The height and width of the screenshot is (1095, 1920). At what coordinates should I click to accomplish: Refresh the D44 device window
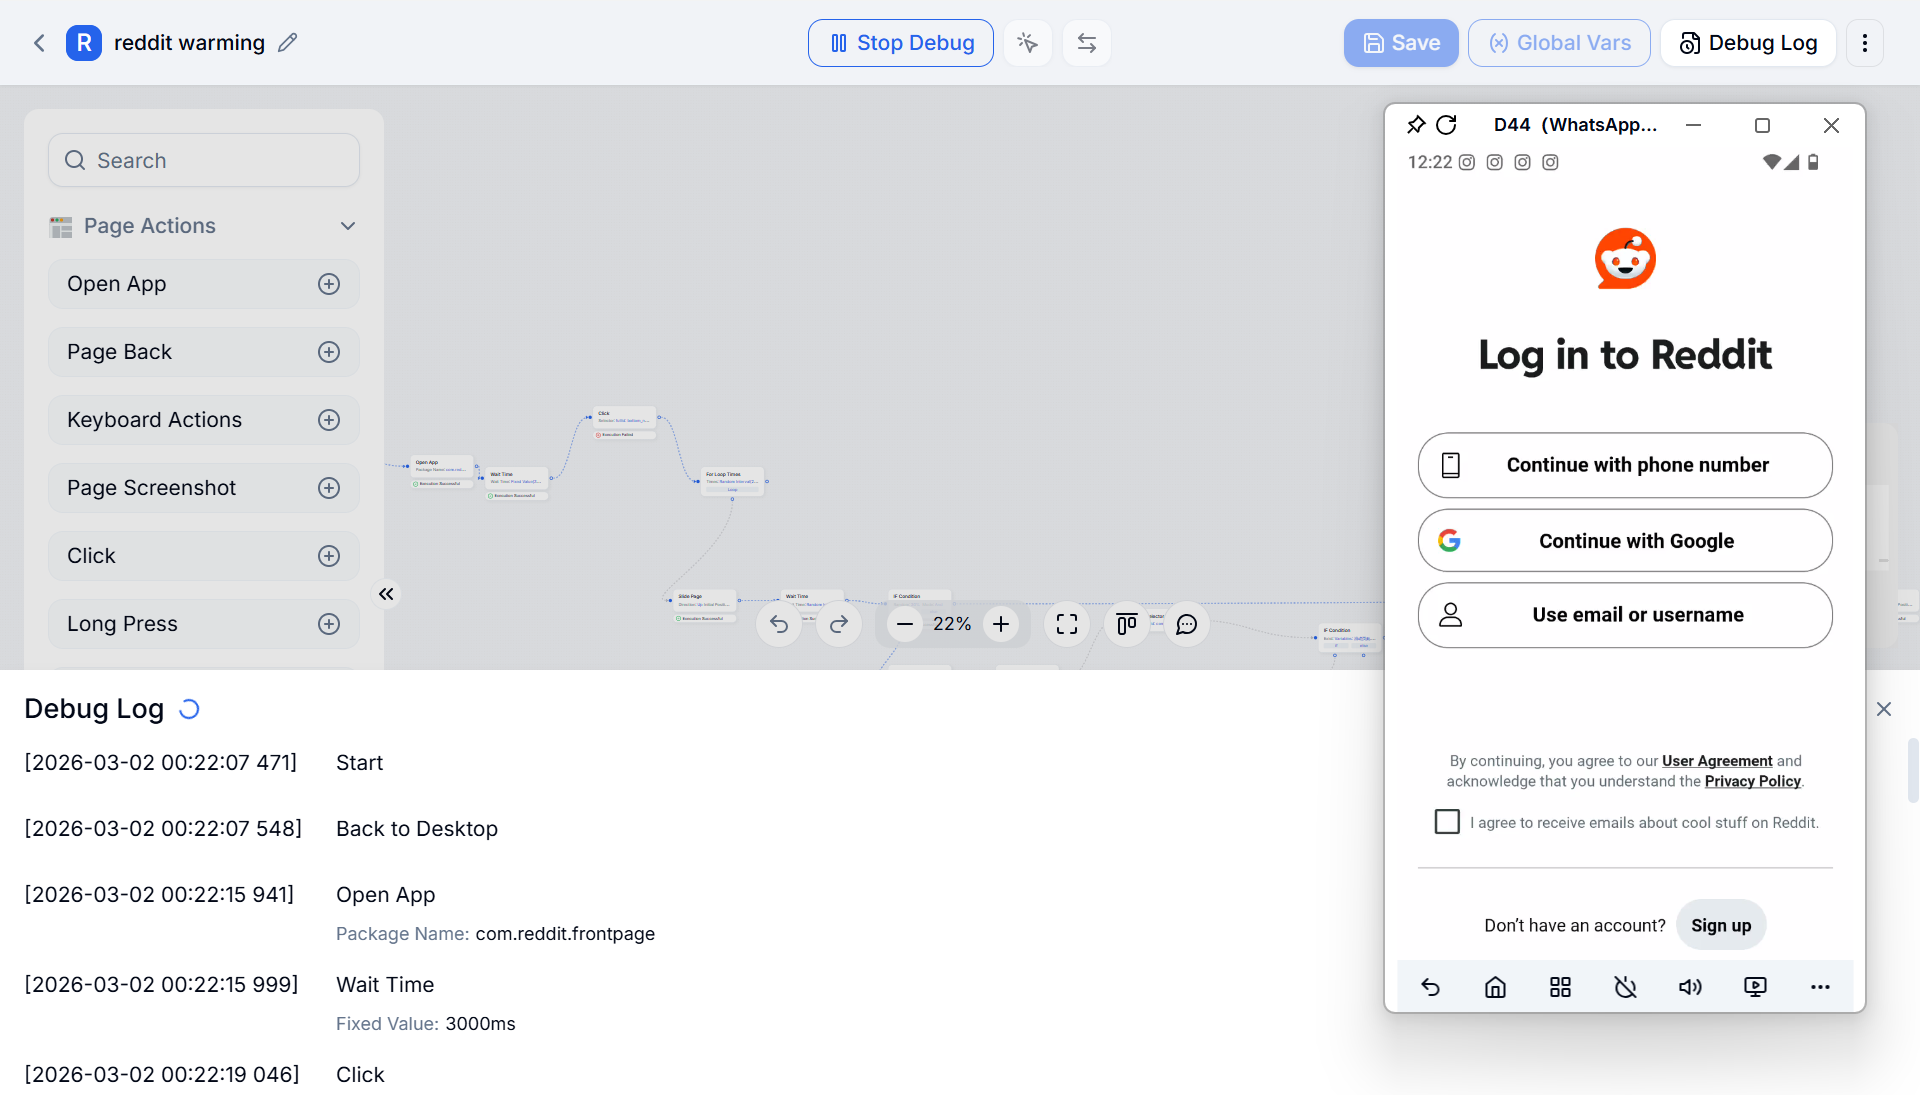1446,125
